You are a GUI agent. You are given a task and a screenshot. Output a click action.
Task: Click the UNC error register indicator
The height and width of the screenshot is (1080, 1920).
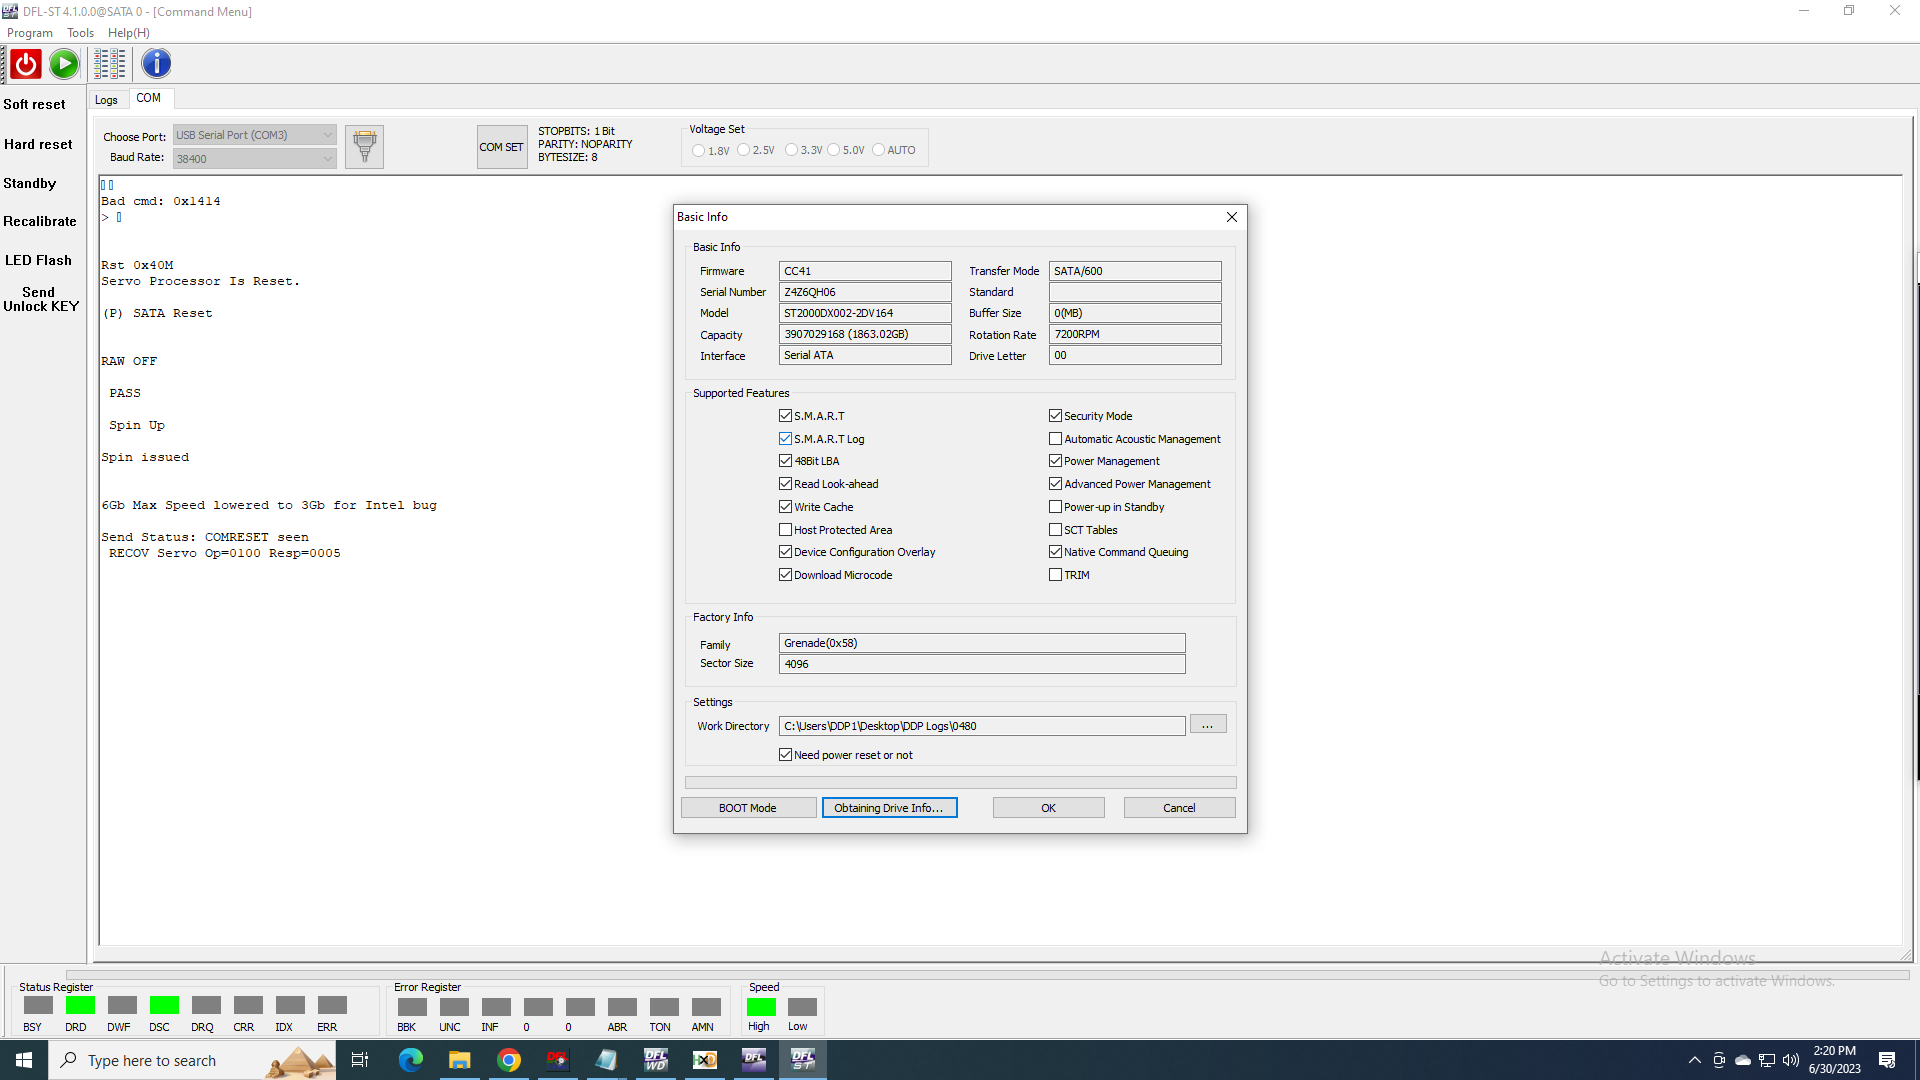454,1007
